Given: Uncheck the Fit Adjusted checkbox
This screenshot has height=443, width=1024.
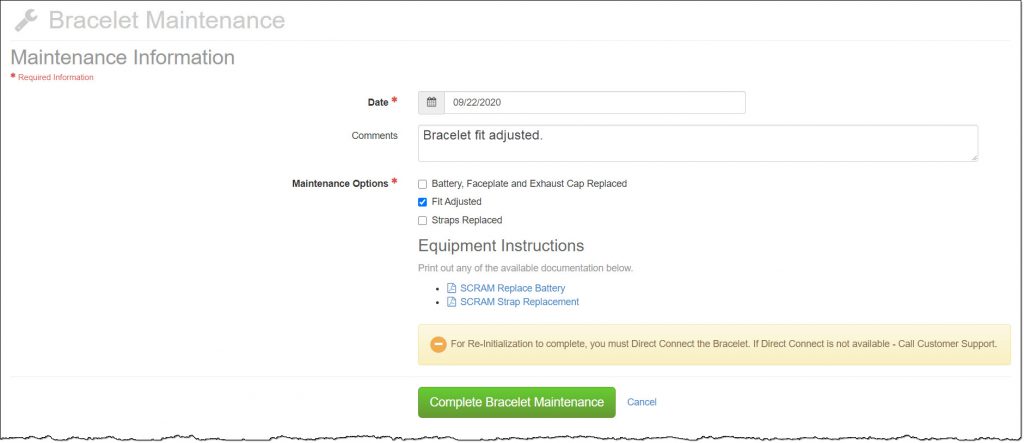Looking at the screenshot, I should pos(422,202).
